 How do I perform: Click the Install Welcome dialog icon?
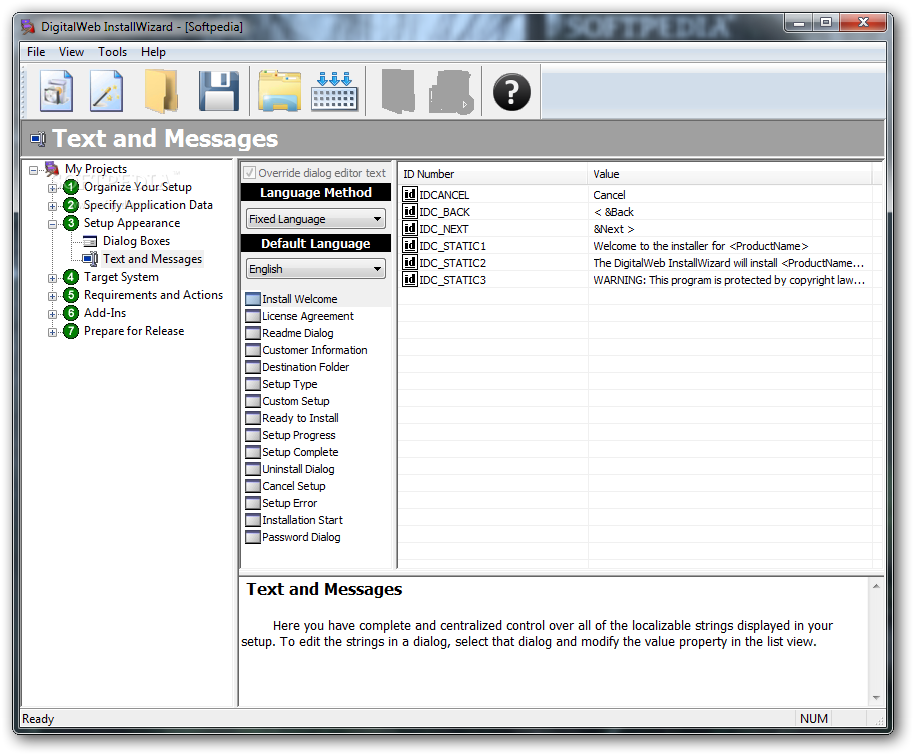pyautogui.click(x=253, y=299)
